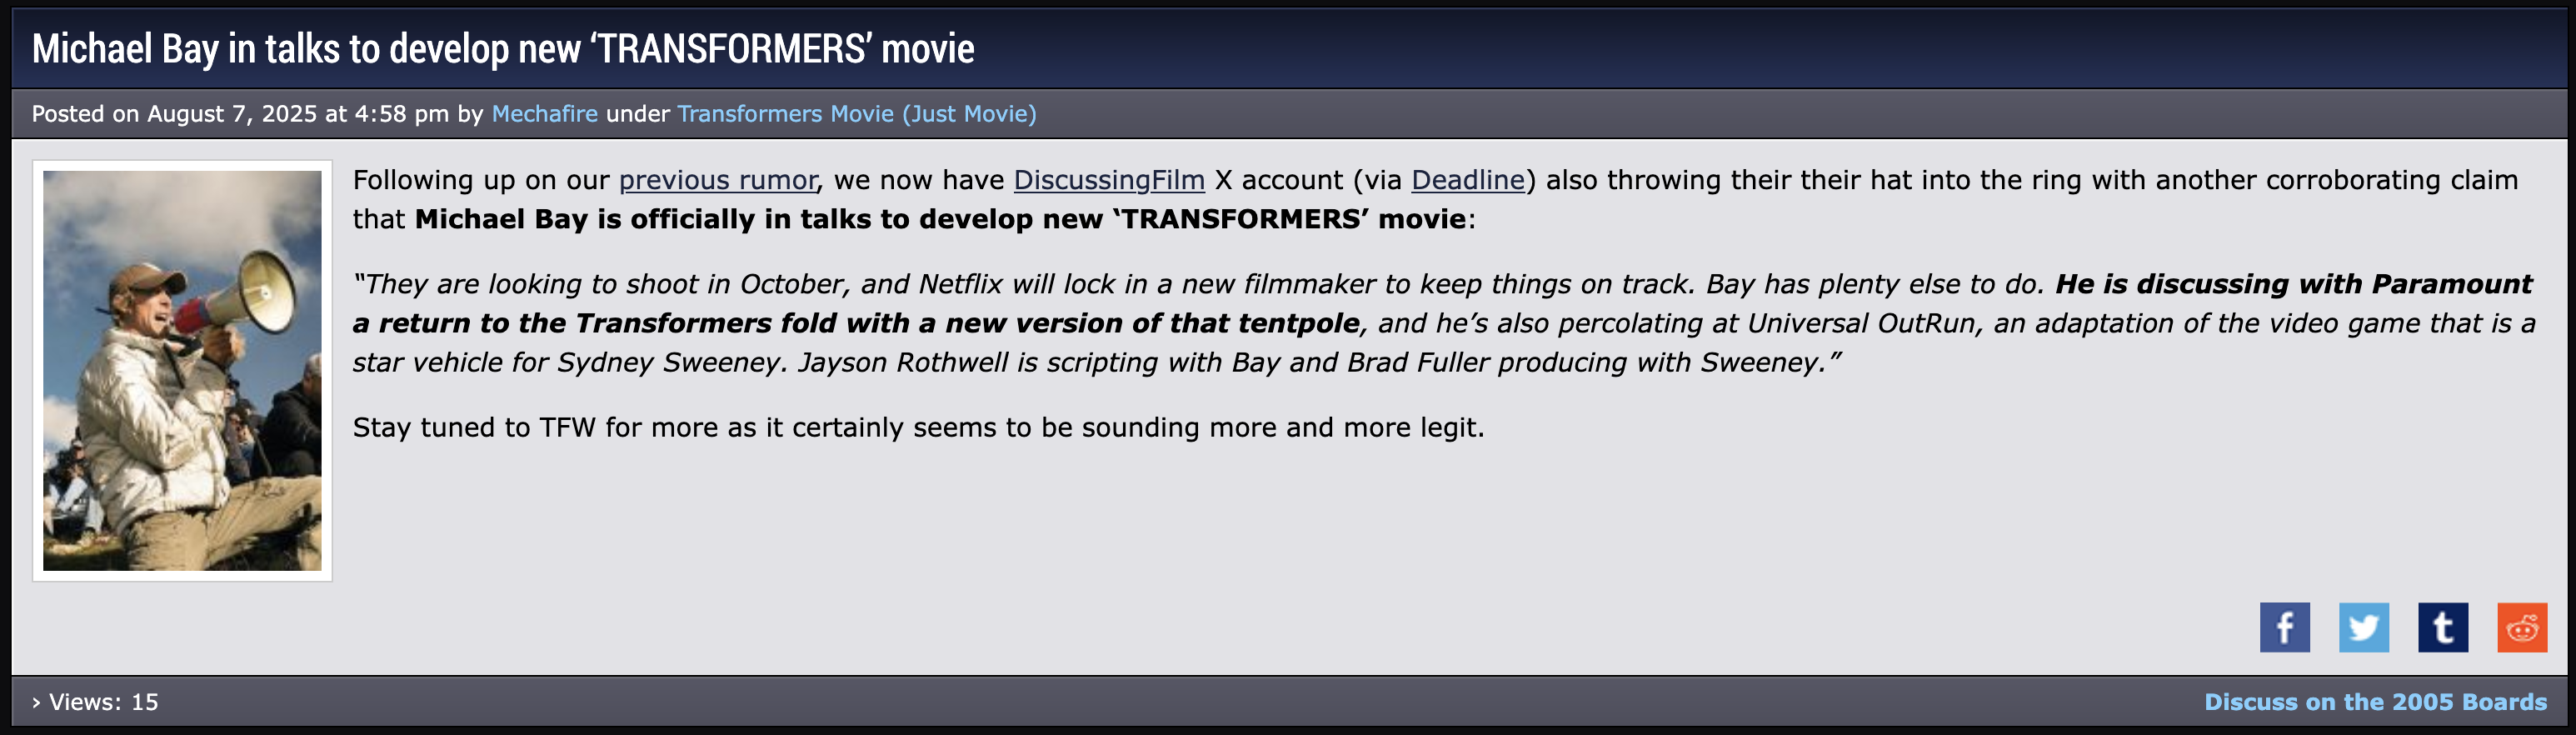Share the post via Twitter icon

[x=2363, y=627]
